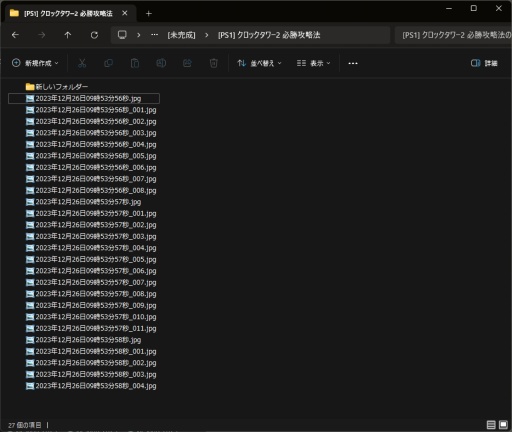Viewport: 512px width, 432px height.
Task: Click the Paste clipboard icon
Action: click(135, 63)
